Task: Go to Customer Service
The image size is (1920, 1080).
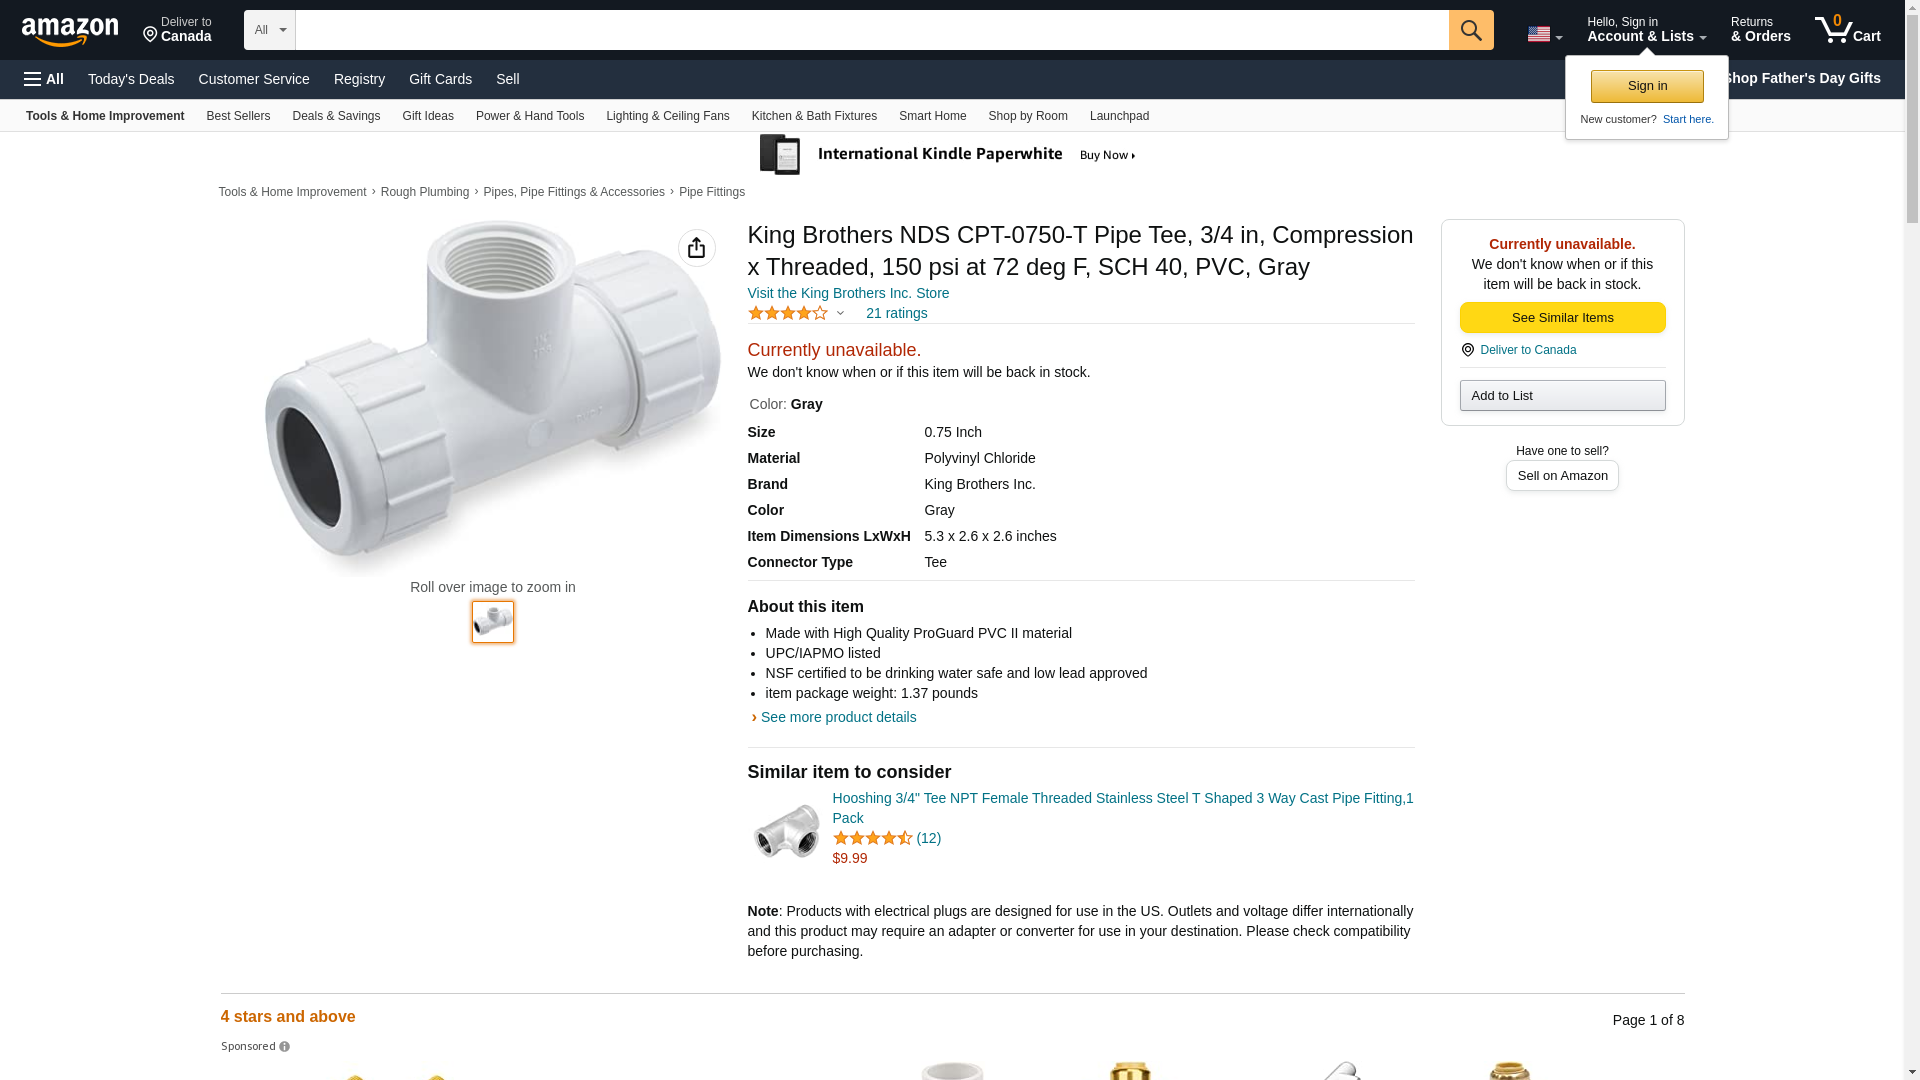Action: tap(254, 79)
